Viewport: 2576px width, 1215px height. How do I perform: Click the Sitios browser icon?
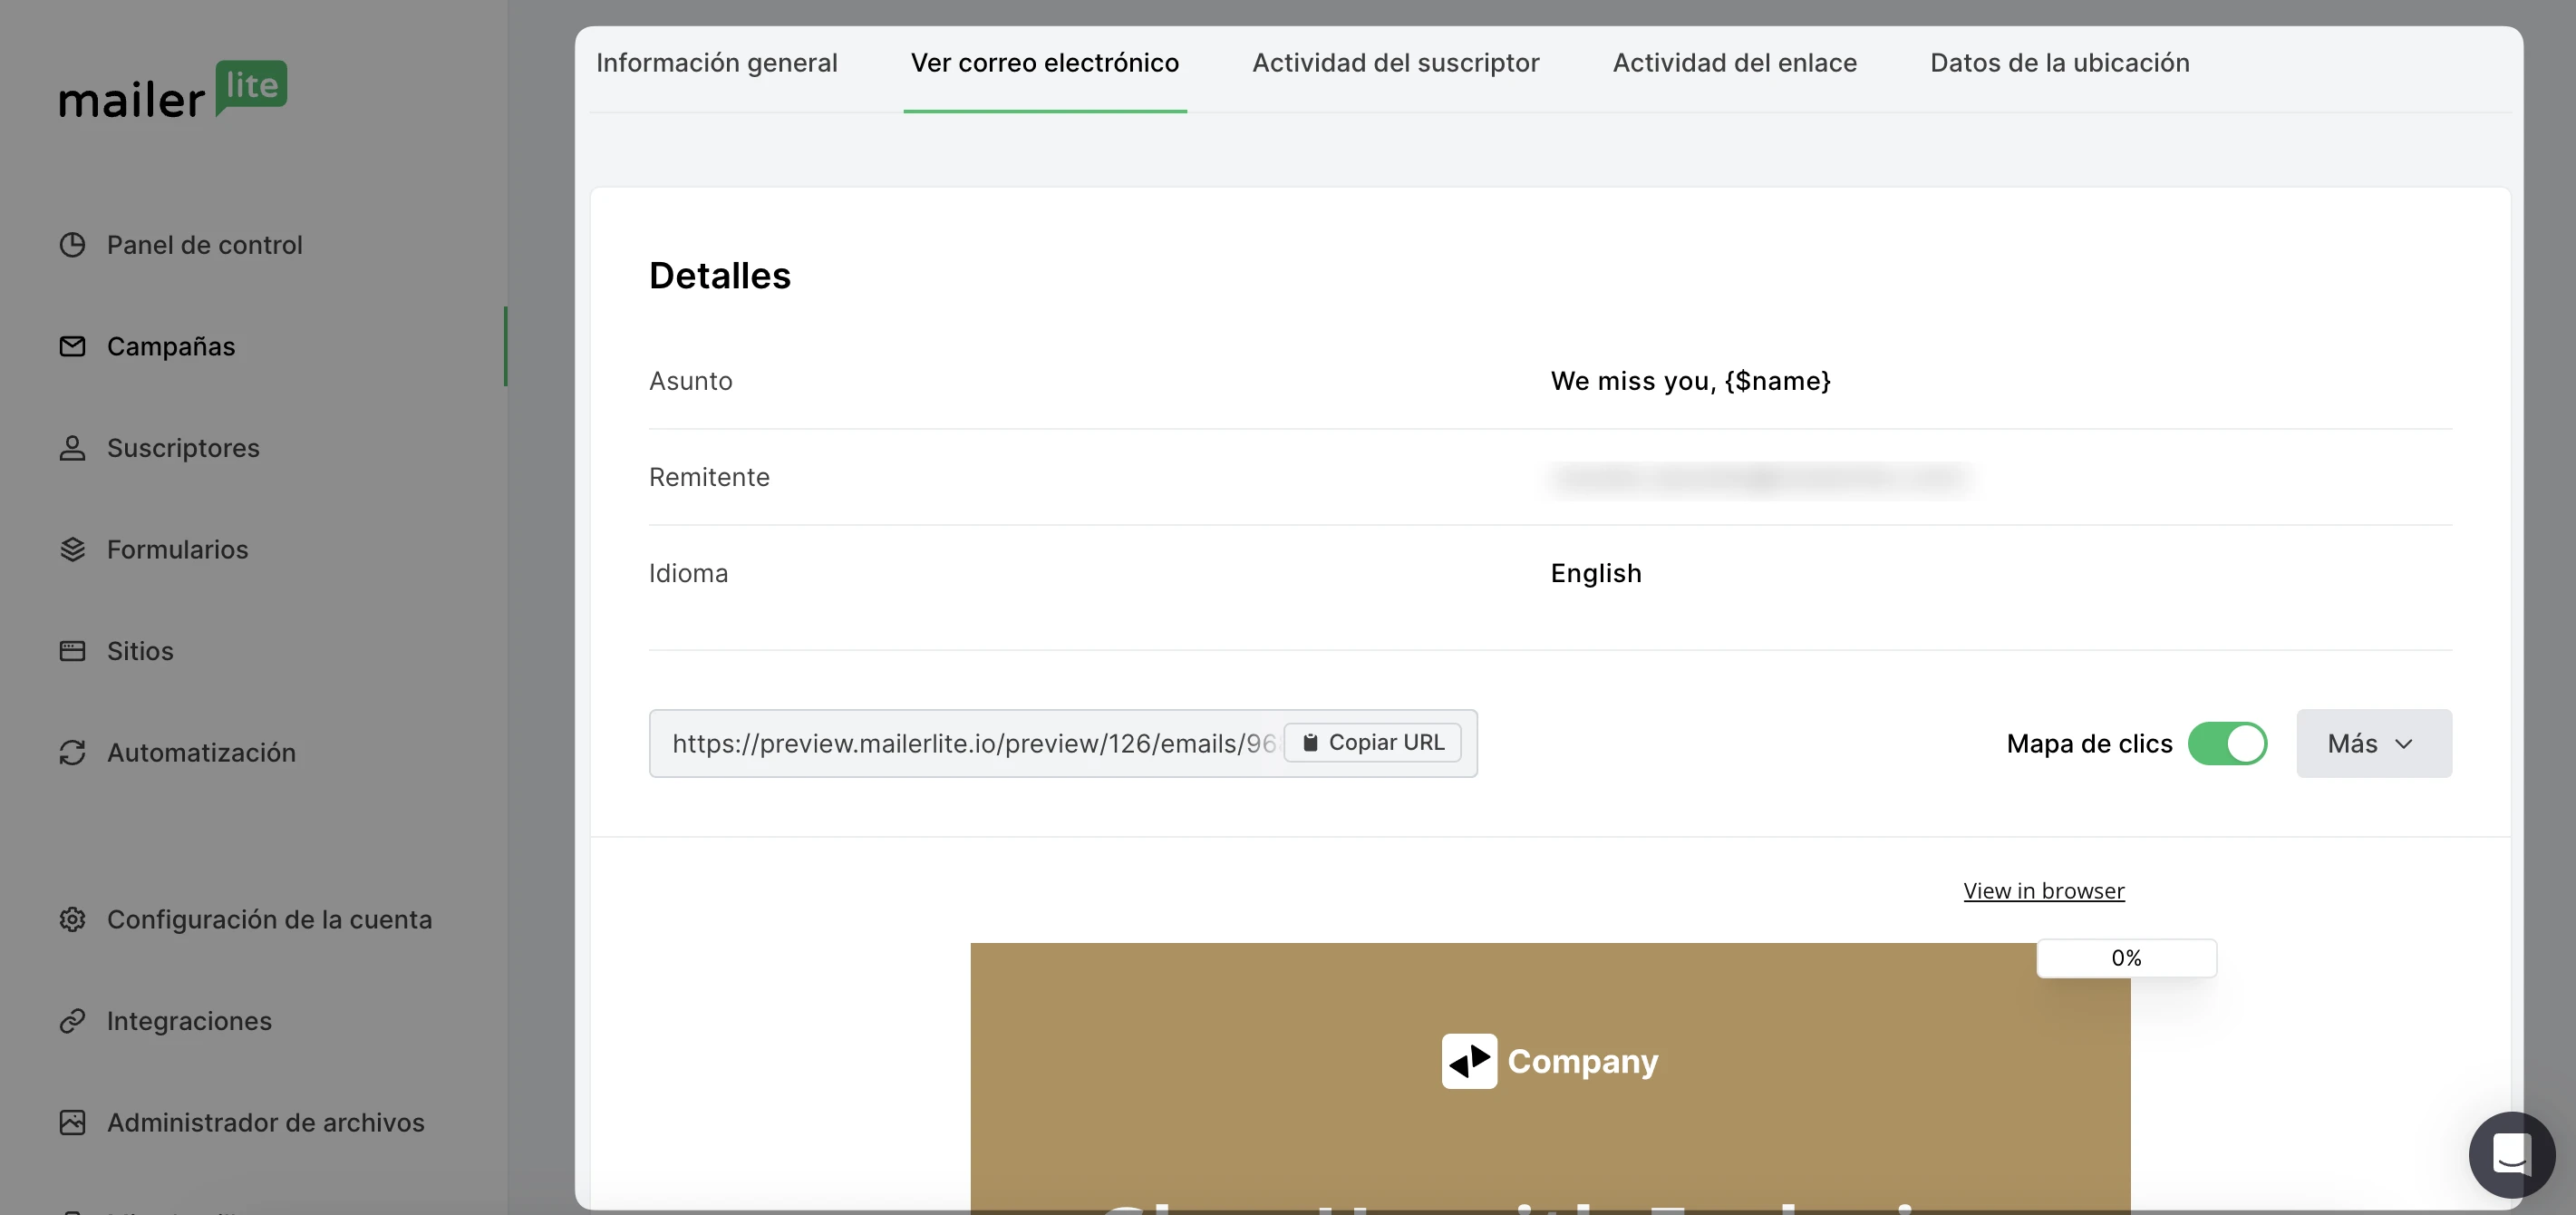[72, 651]
